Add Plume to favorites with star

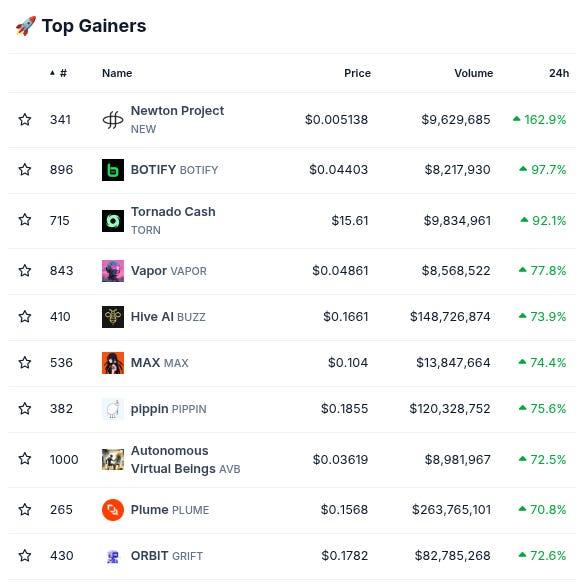click(25, 509)
